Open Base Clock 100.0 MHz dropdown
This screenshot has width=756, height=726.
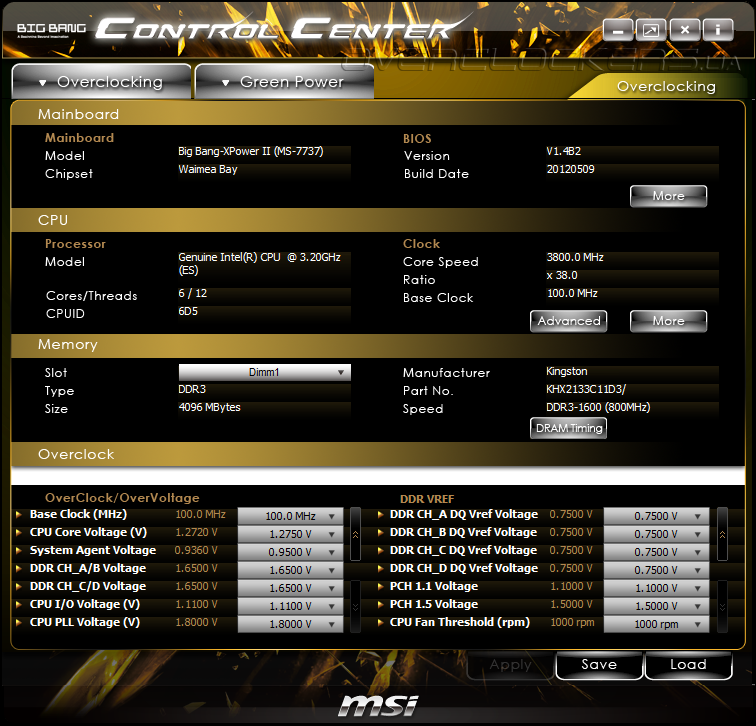(290, 516)
